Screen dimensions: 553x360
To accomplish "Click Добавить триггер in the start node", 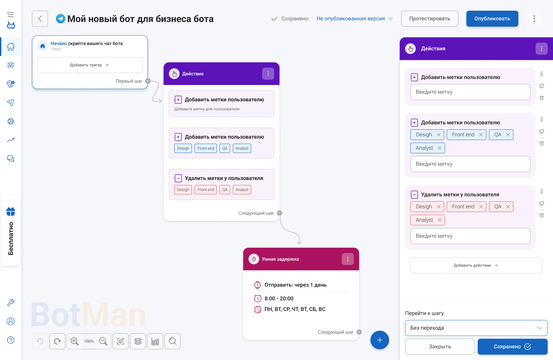I will coord(90,65).
